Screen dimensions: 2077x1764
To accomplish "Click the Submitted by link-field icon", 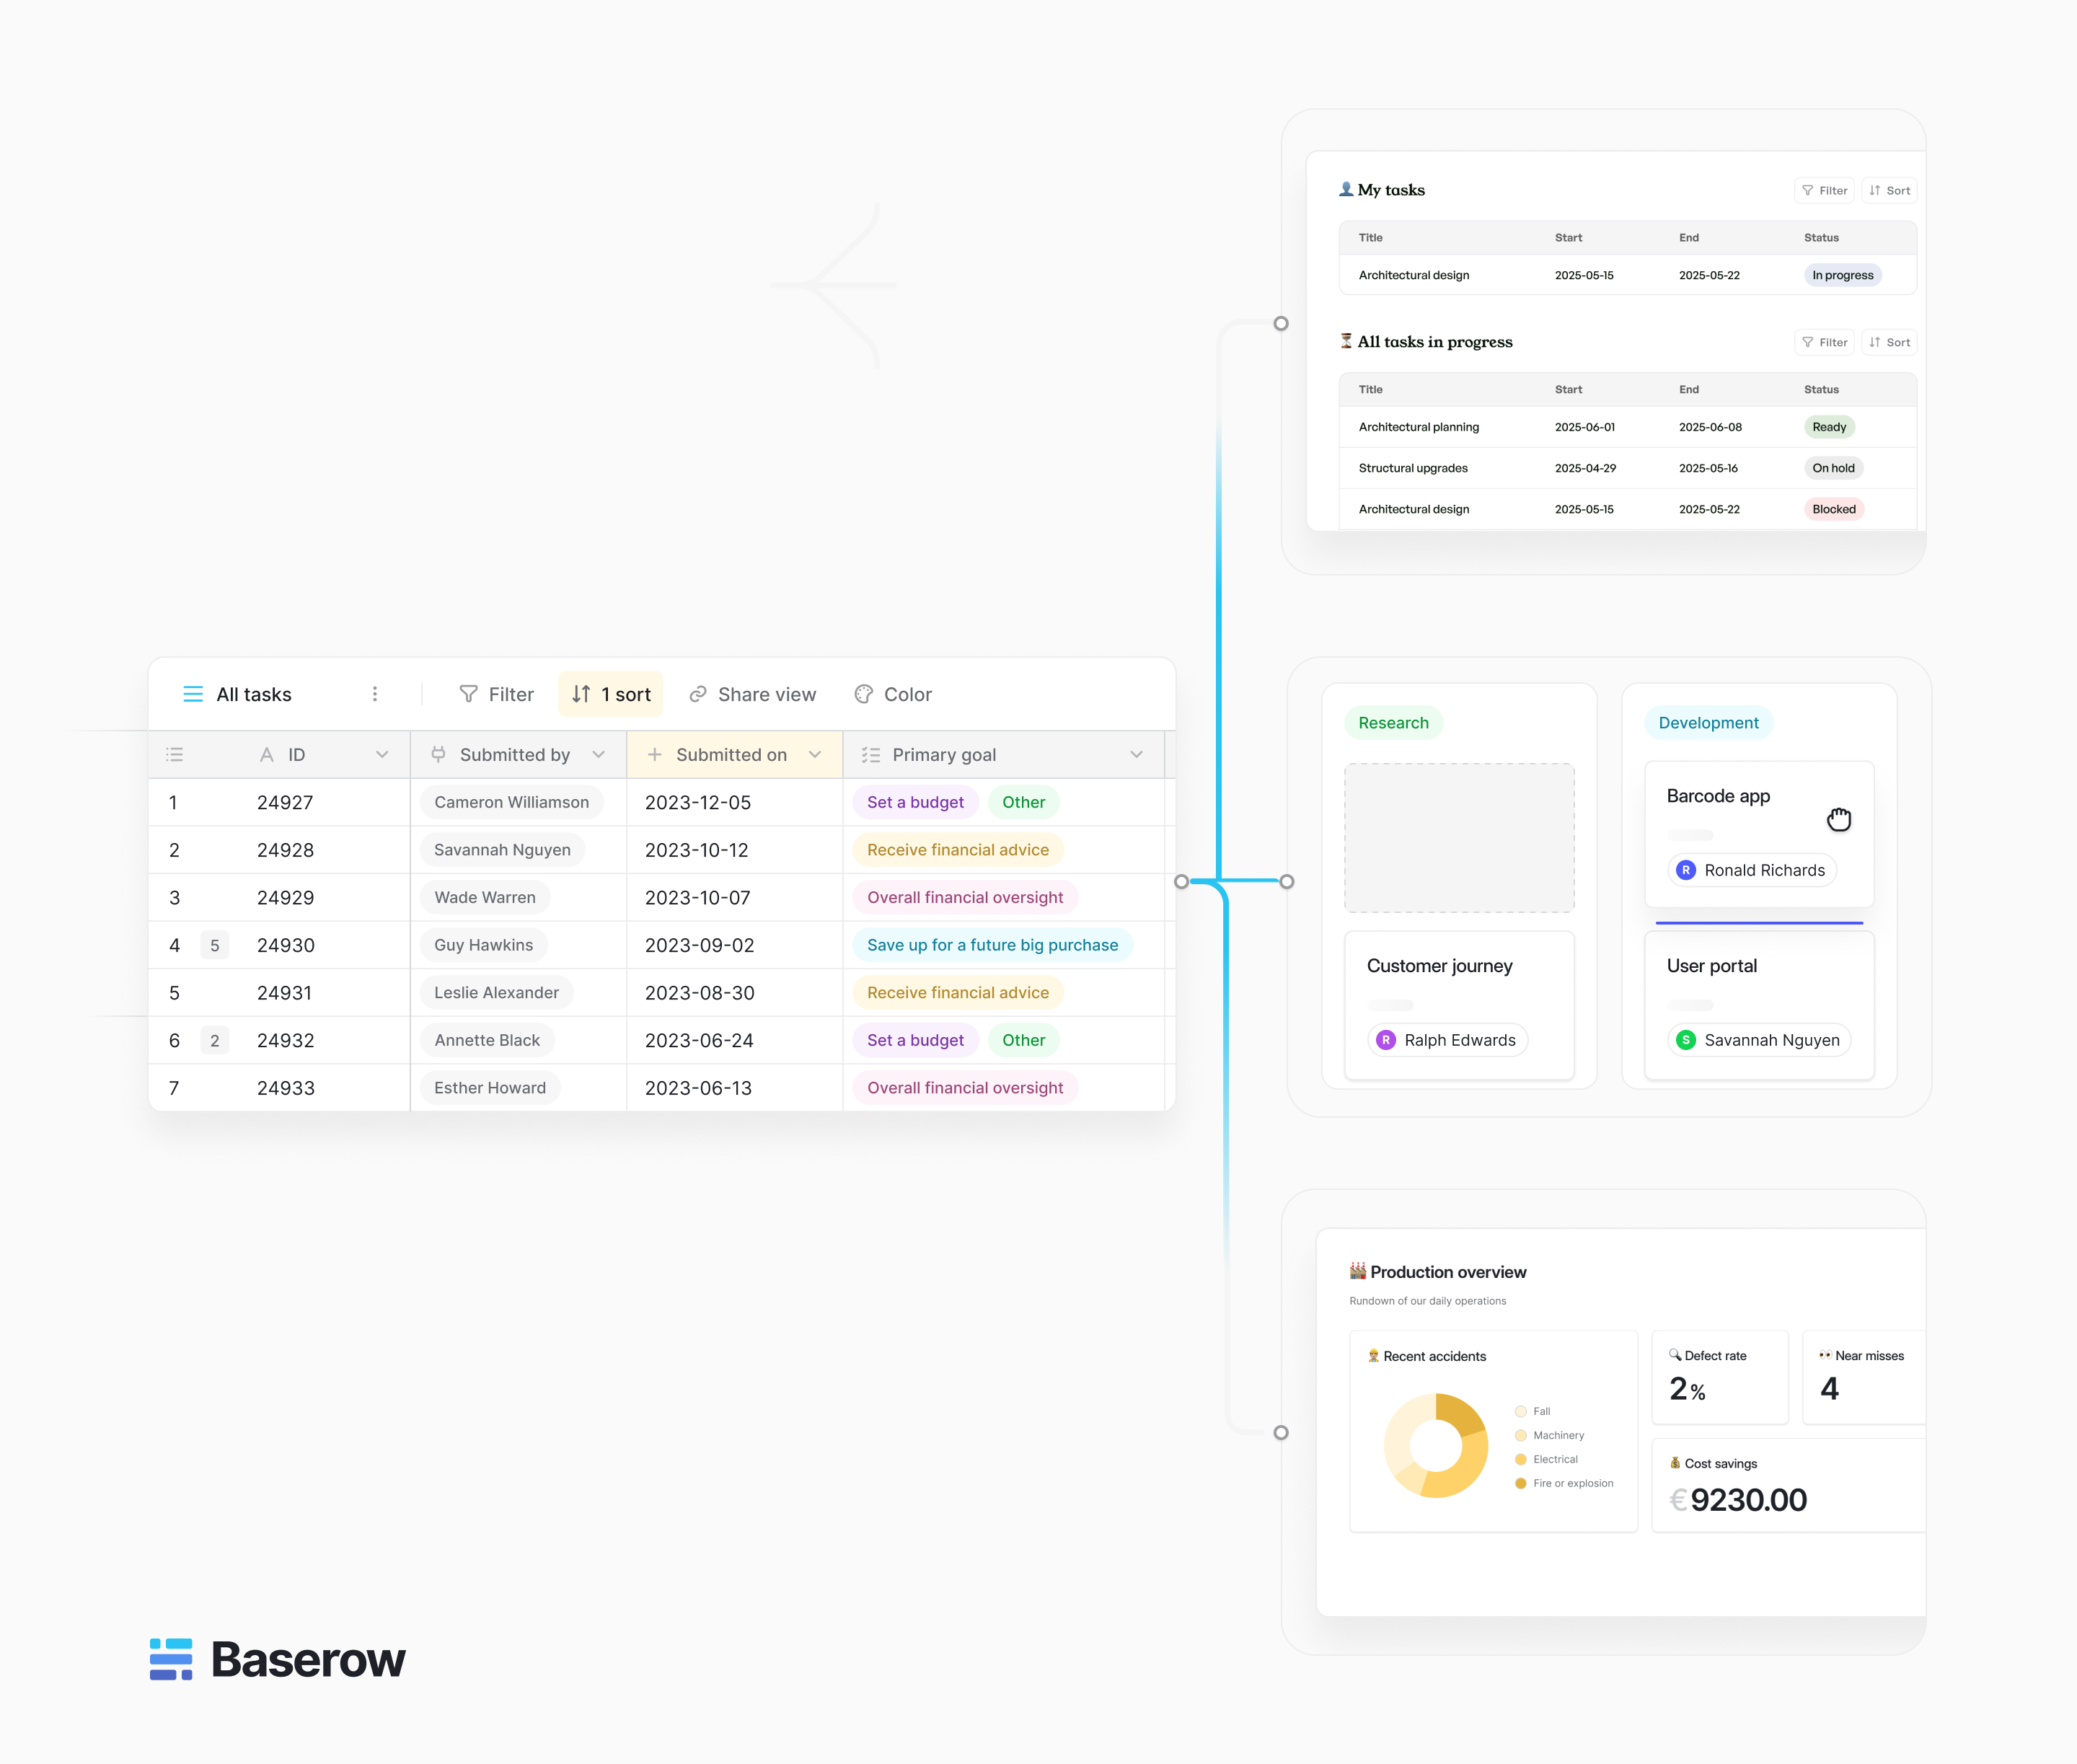I will 438,755.
